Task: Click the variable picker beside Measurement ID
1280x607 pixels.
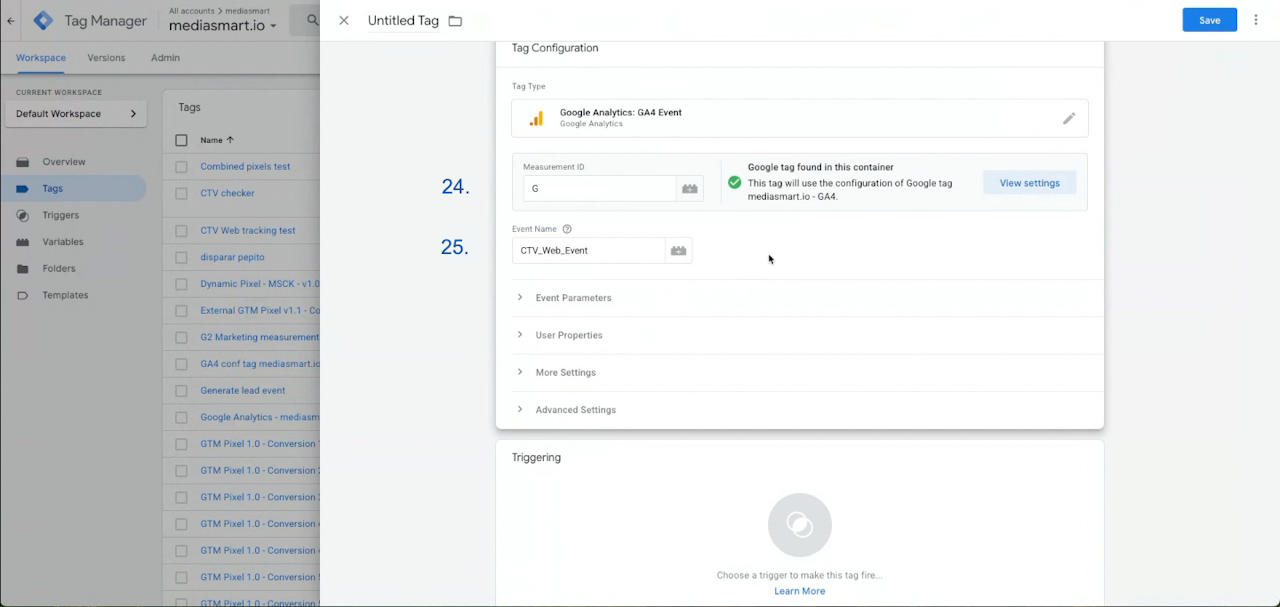Action: (x=689, y=189)
